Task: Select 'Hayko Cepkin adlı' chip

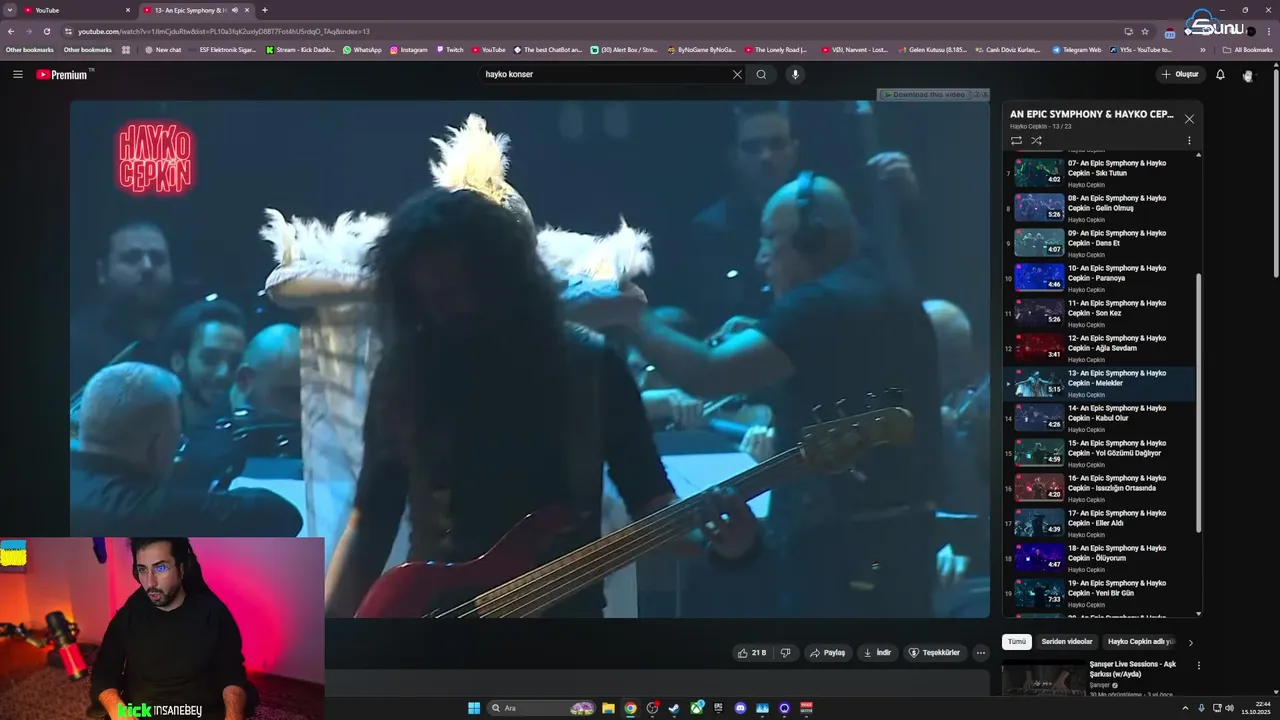Action: tap(1141, 642)
